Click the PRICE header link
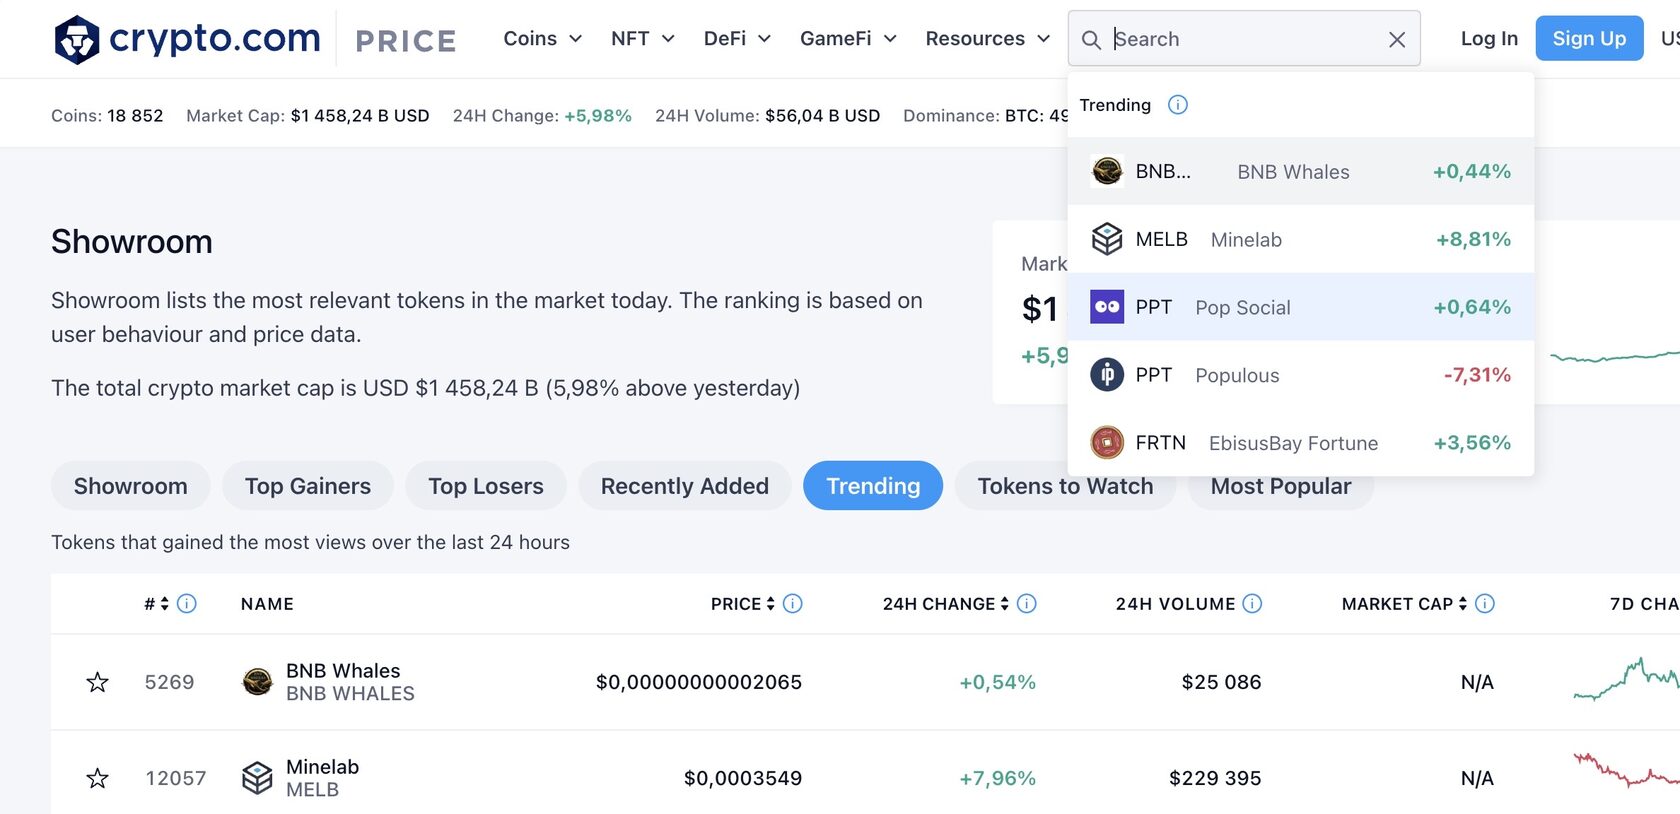The width and height of the screenshot is (1680, 814). (x=406, y=41)
